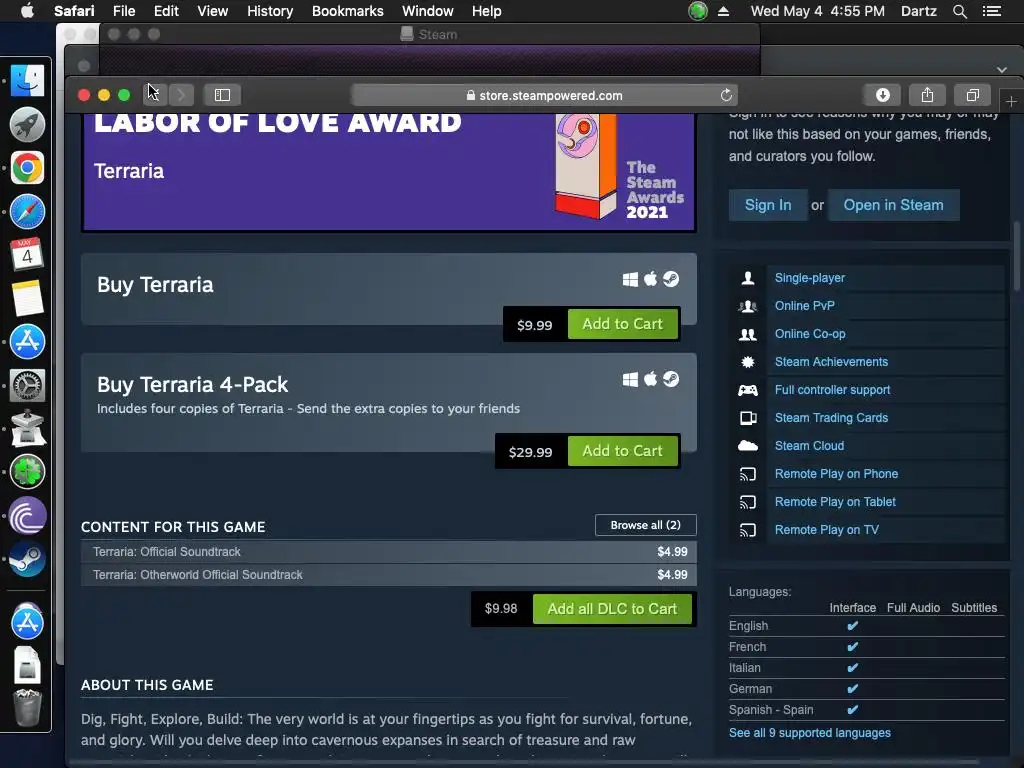This screenshot has width=1024, height=768.
Task: Click Sign In button
Action: (x=768, y=205)
